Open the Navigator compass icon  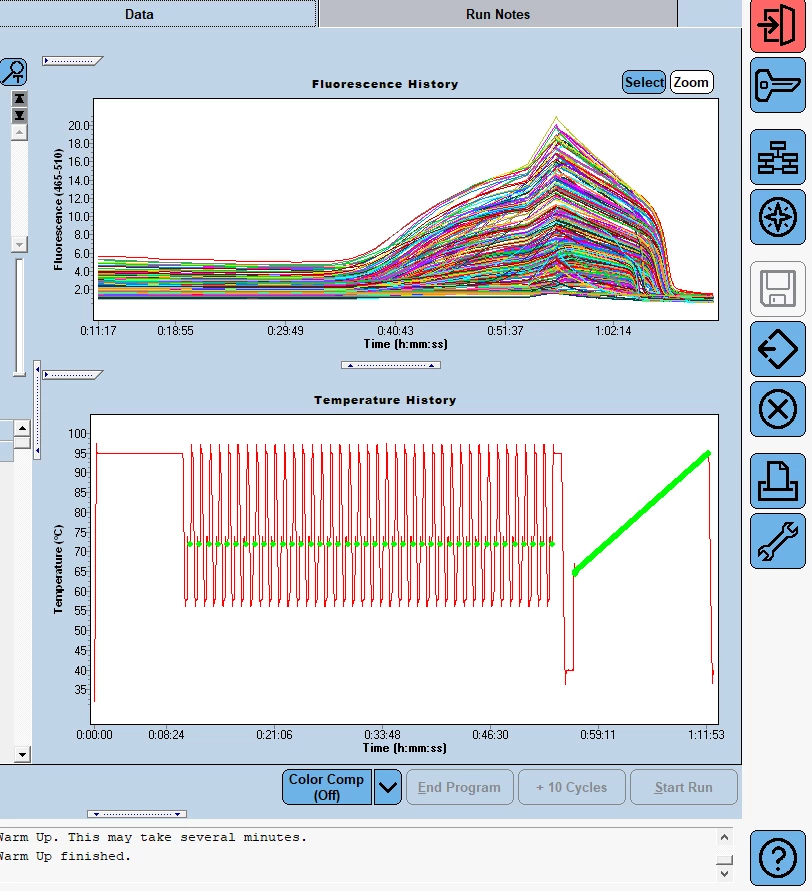[x=777, y=217]
